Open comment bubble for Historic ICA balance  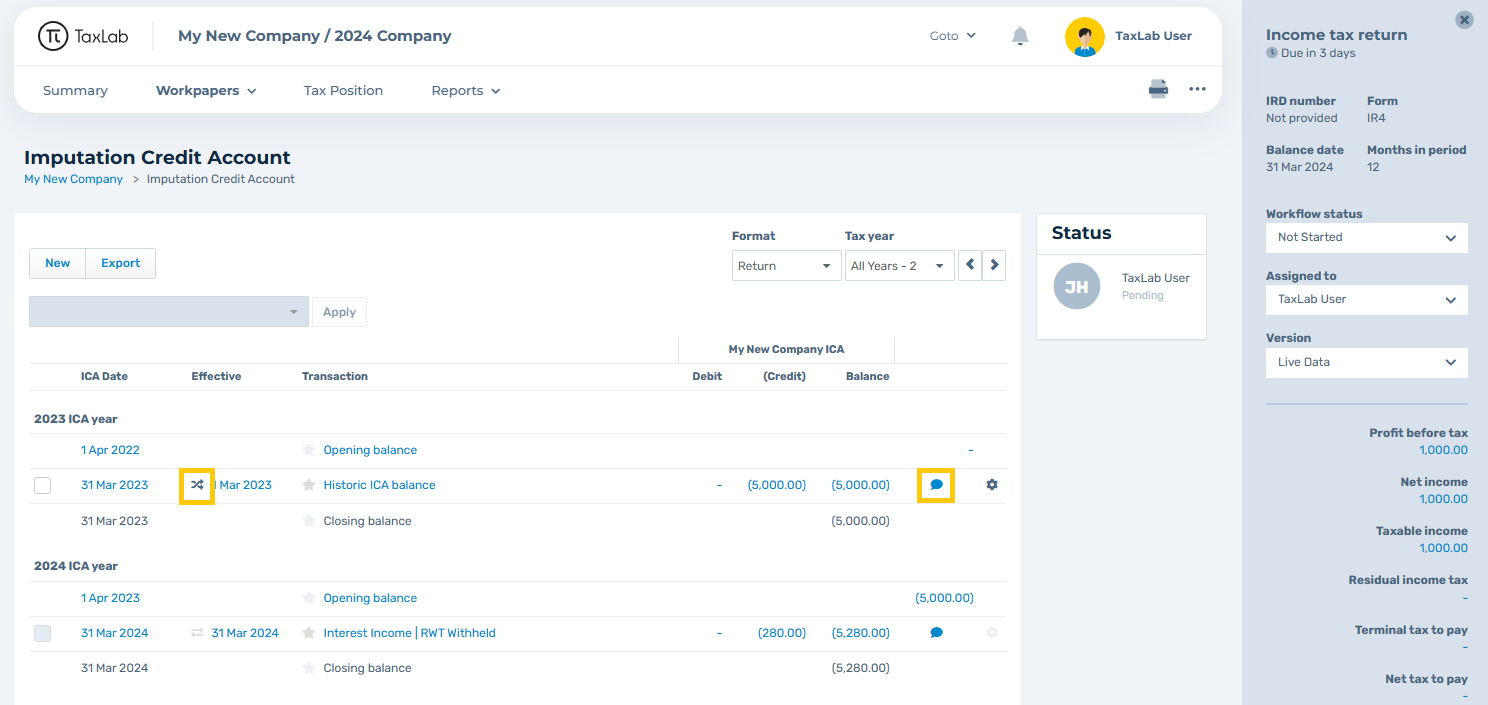click(x=936, y=485)
